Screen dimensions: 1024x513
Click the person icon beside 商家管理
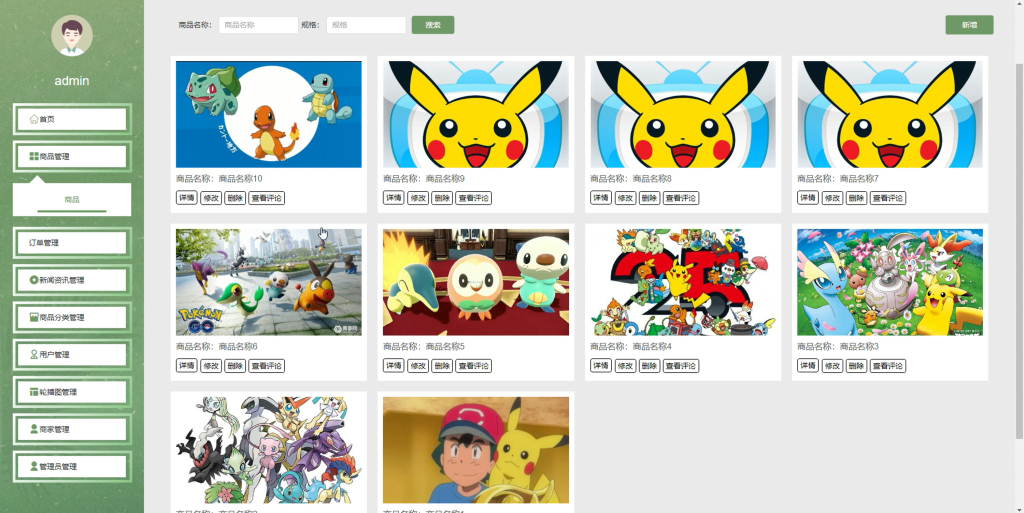(34, 429)
